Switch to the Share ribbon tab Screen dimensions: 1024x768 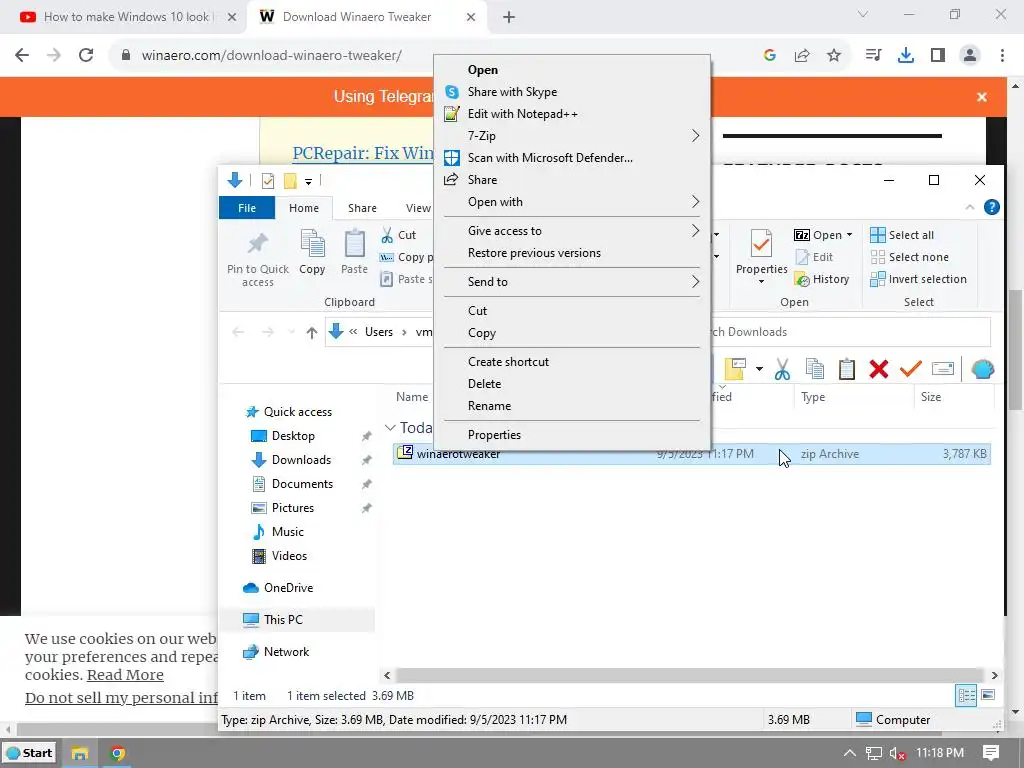tap(362, 208)
